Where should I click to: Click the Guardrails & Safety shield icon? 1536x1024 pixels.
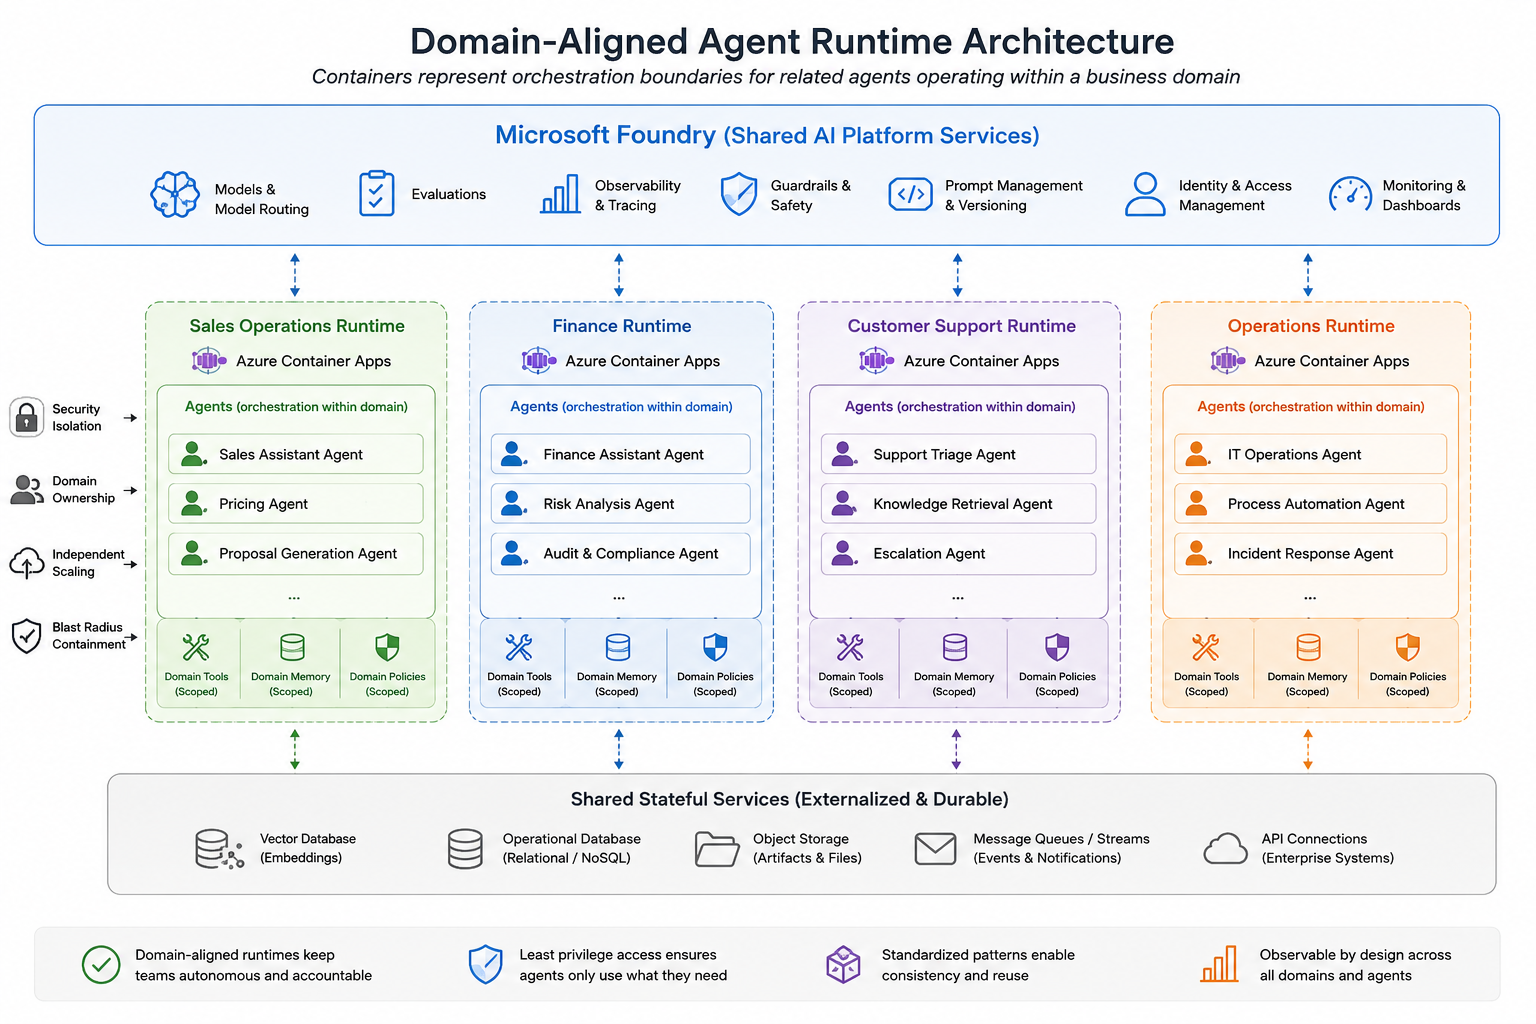pyautogui.click(x=739, y=194)
